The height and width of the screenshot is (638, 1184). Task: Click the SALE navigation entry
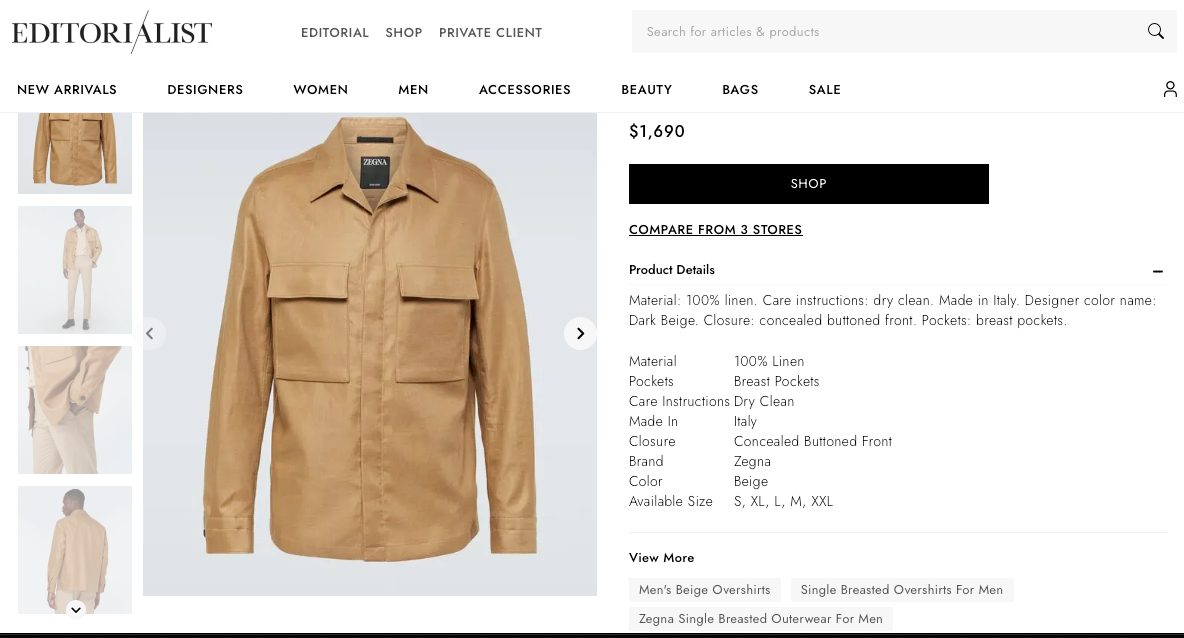coord(824,89)
